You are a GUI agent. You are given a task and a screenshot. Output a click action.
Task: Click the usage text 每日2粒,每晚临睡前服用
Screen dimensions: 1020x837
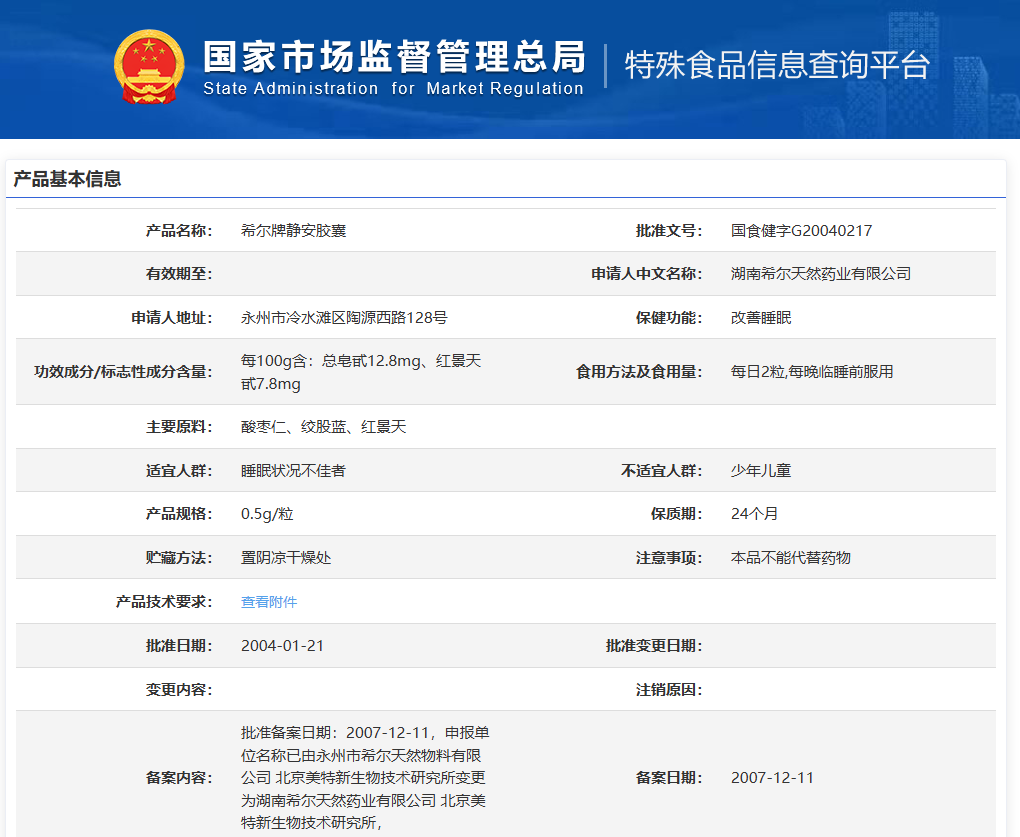[811, 372]
